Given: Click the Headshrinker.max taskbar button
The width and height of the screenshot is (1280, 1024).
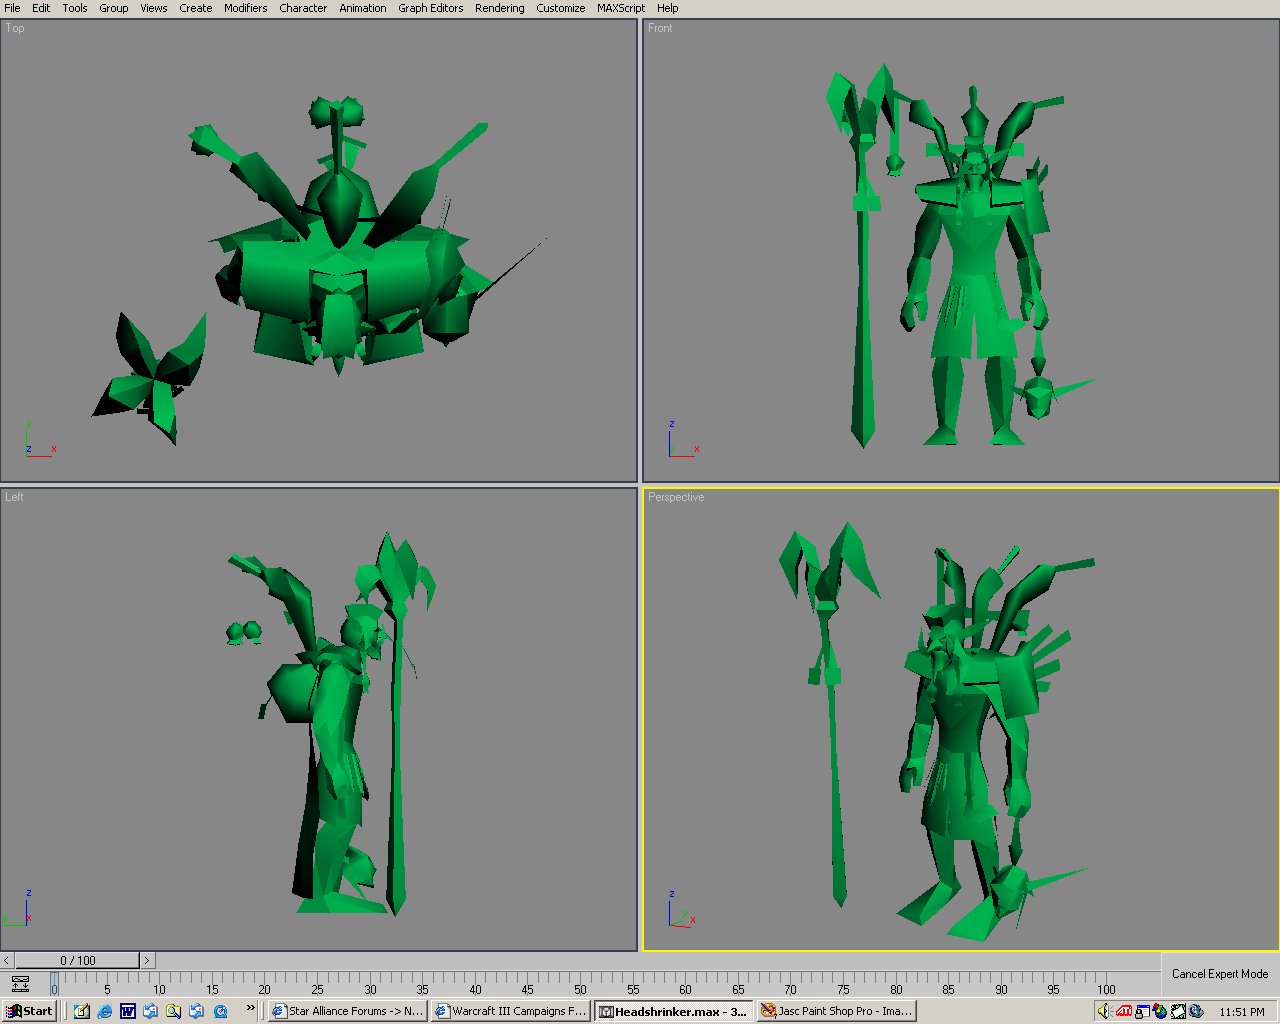Looking at the screenshot, I should click(674, 1011).
